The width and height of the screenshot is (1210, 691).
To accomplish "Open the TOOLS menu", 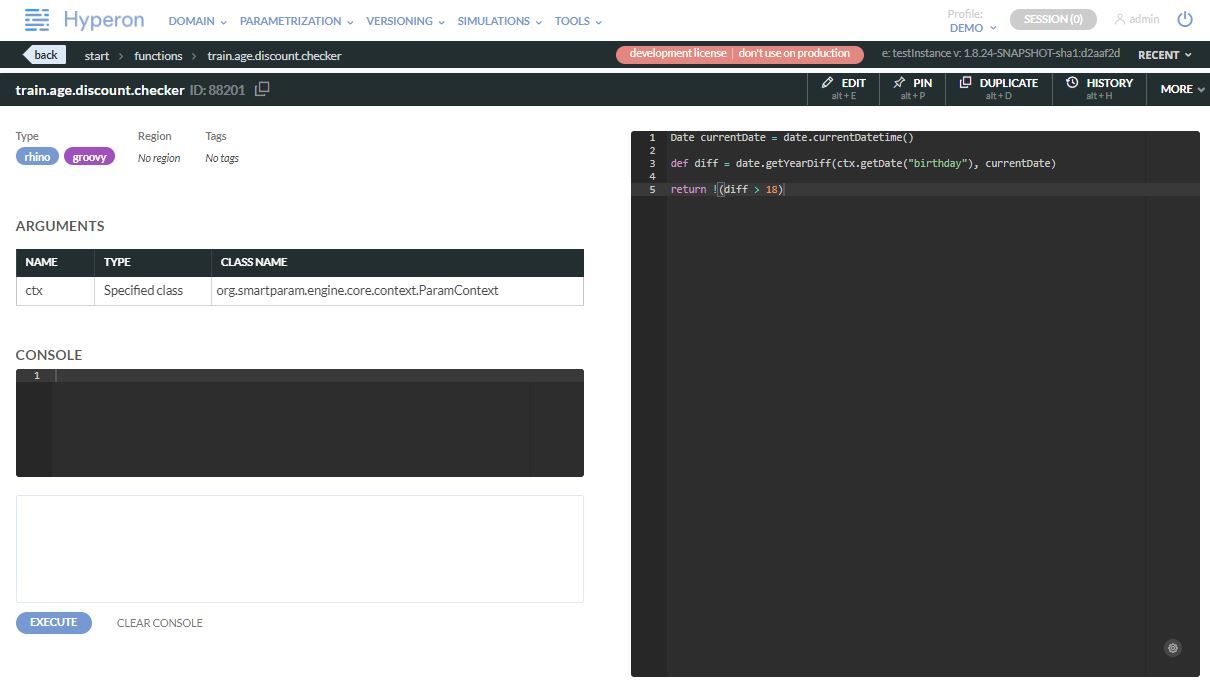I will pos(578,21).
